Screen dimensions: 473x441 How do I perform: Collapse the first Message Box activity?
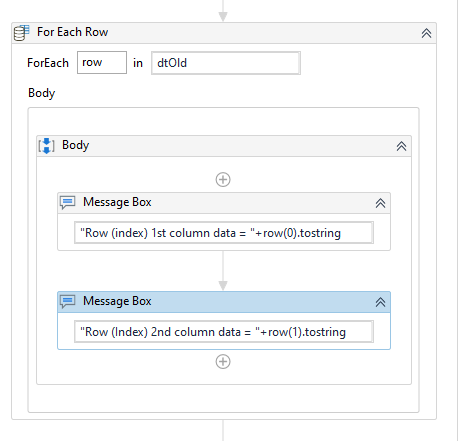click(x=380, y=203)
